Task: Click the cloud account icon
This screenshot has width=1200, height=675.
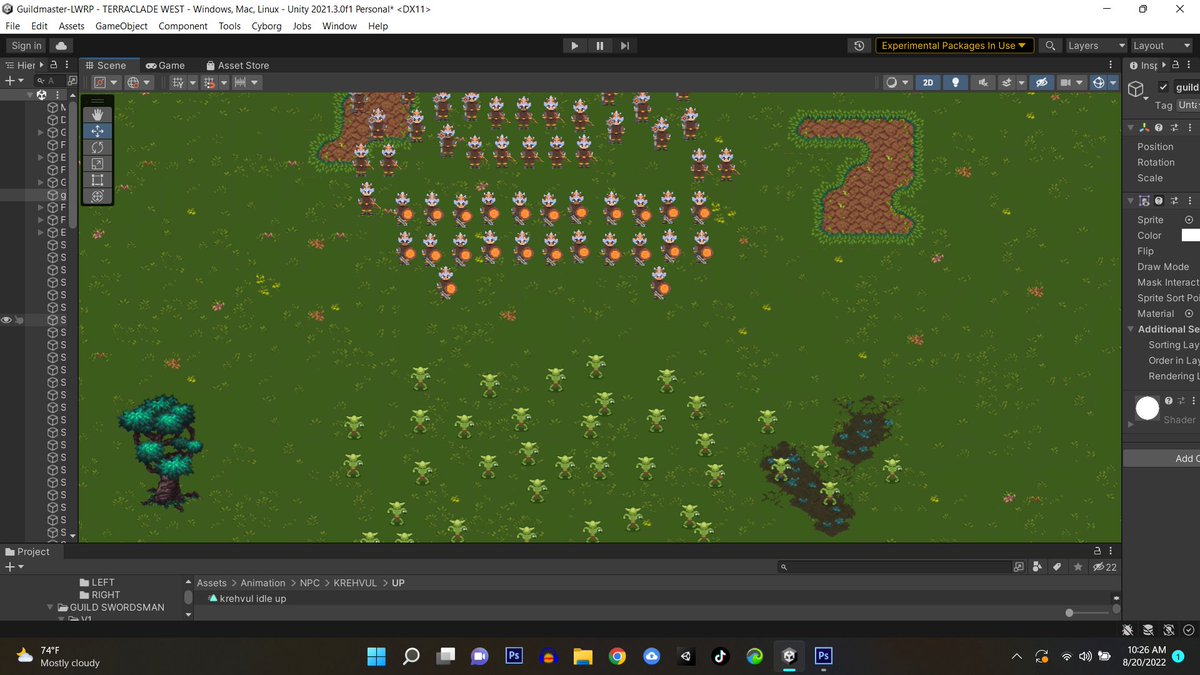Action: pos(62,45)
